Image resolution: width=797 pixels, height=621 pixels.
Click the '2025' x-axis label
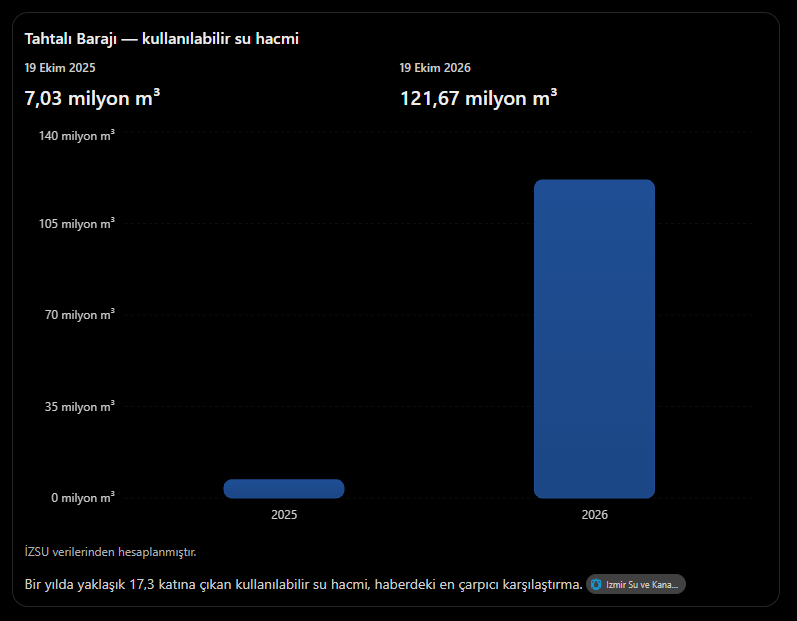(x=284, y=515)
